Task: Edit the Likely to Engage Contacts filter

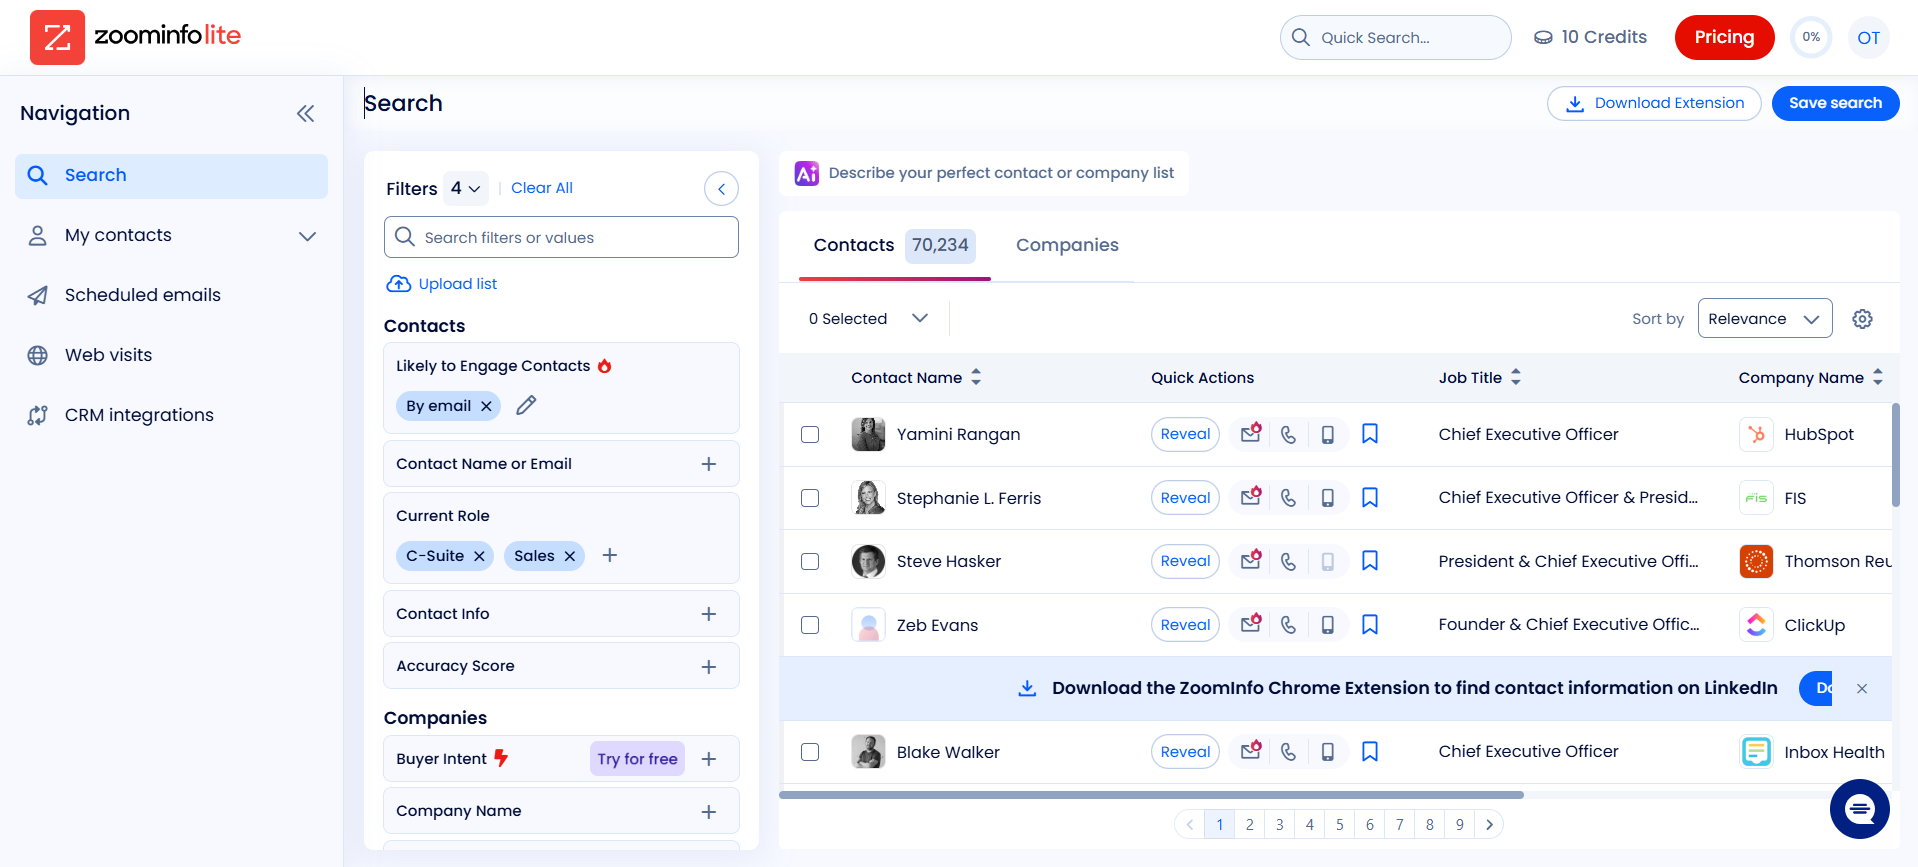Action: pos(526,405)
